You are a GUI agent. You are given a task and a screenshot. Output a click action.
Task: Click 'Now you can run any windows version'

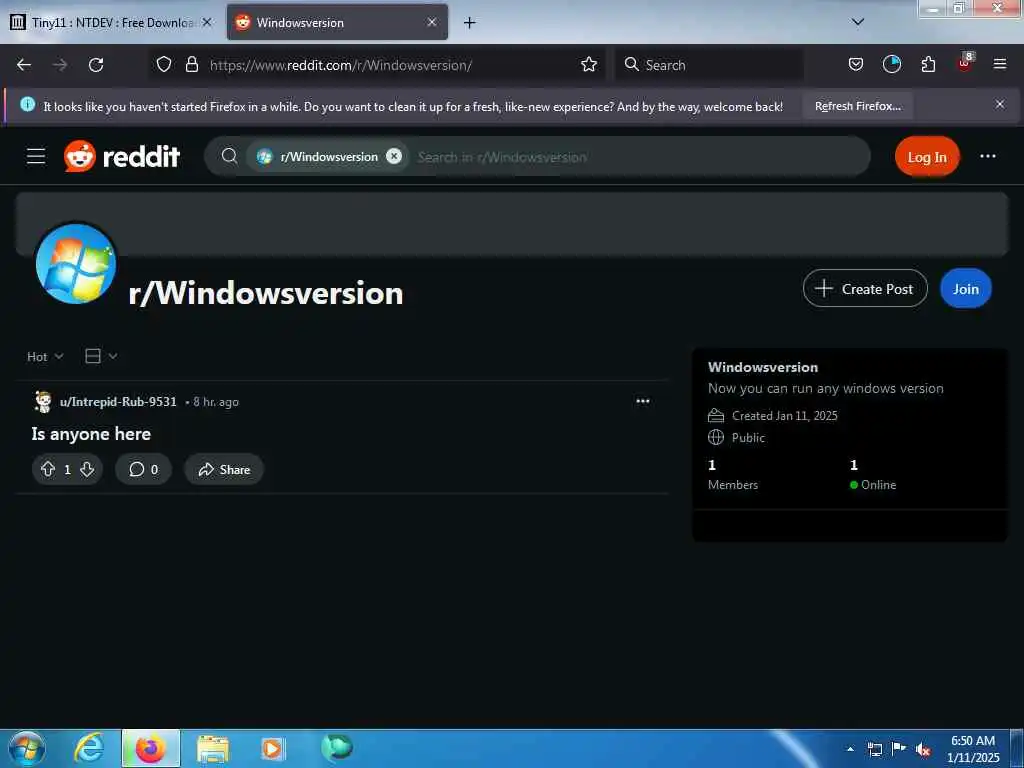[825, 388]
